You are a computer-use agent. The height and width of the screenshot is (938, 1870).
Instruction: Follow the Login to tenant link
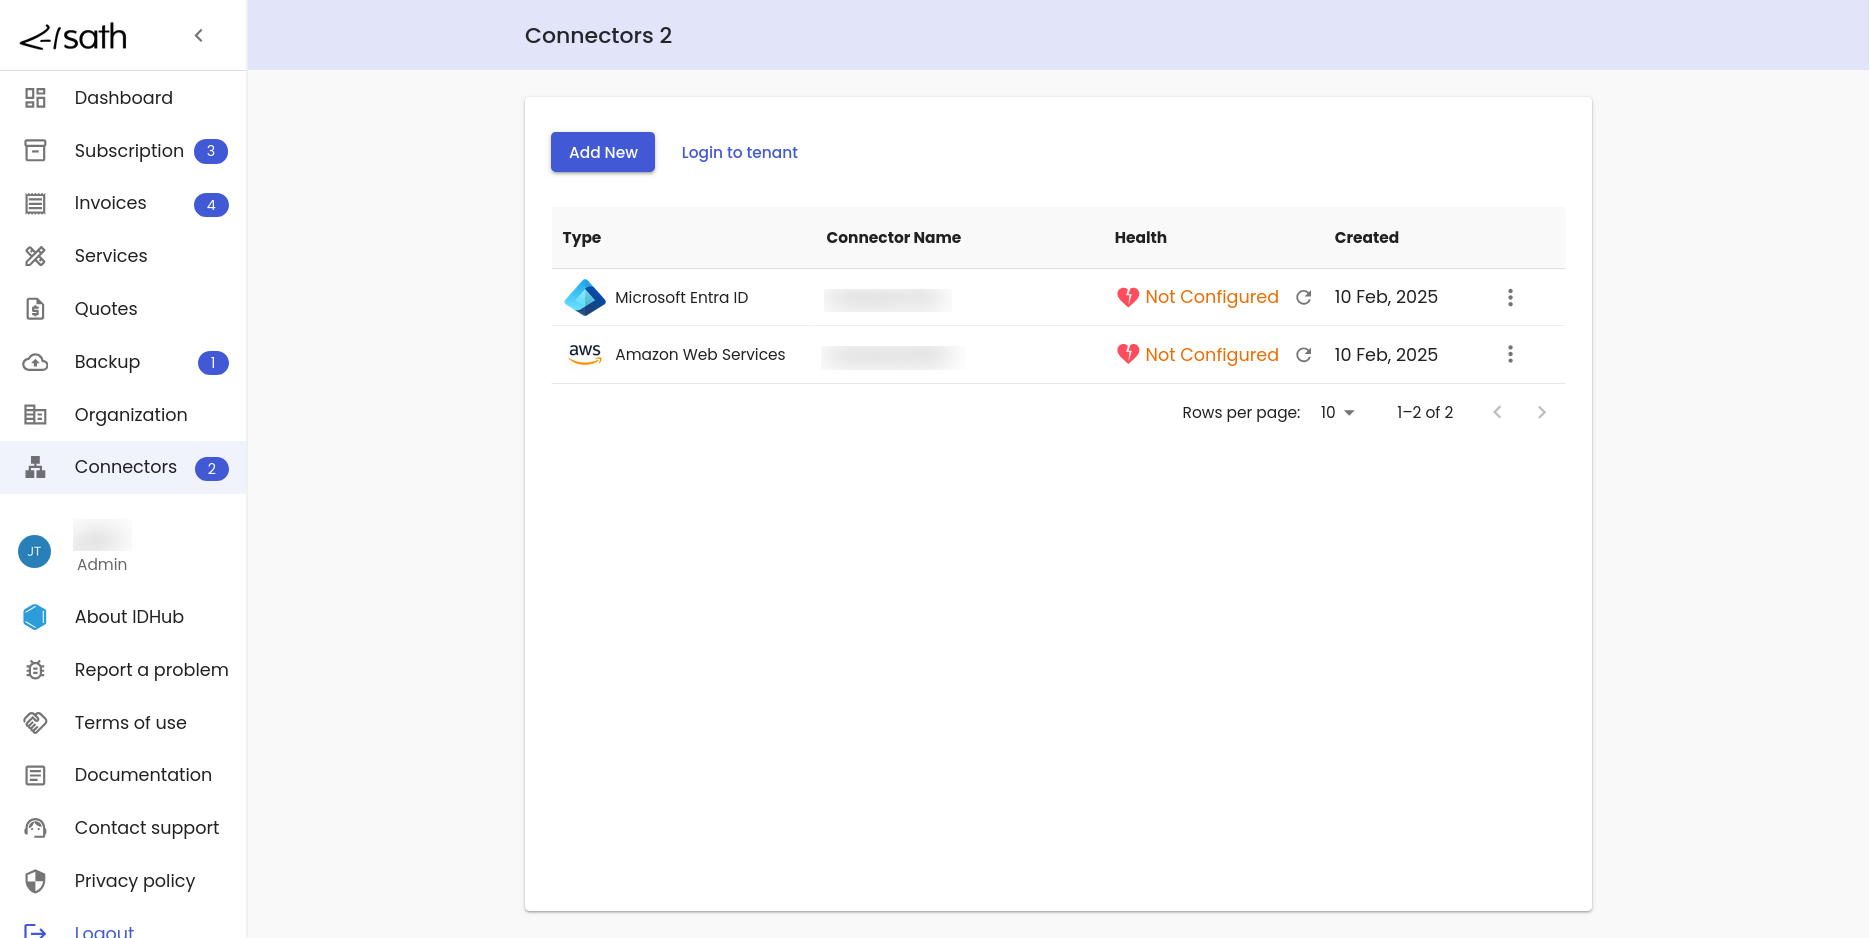[739, 152]
